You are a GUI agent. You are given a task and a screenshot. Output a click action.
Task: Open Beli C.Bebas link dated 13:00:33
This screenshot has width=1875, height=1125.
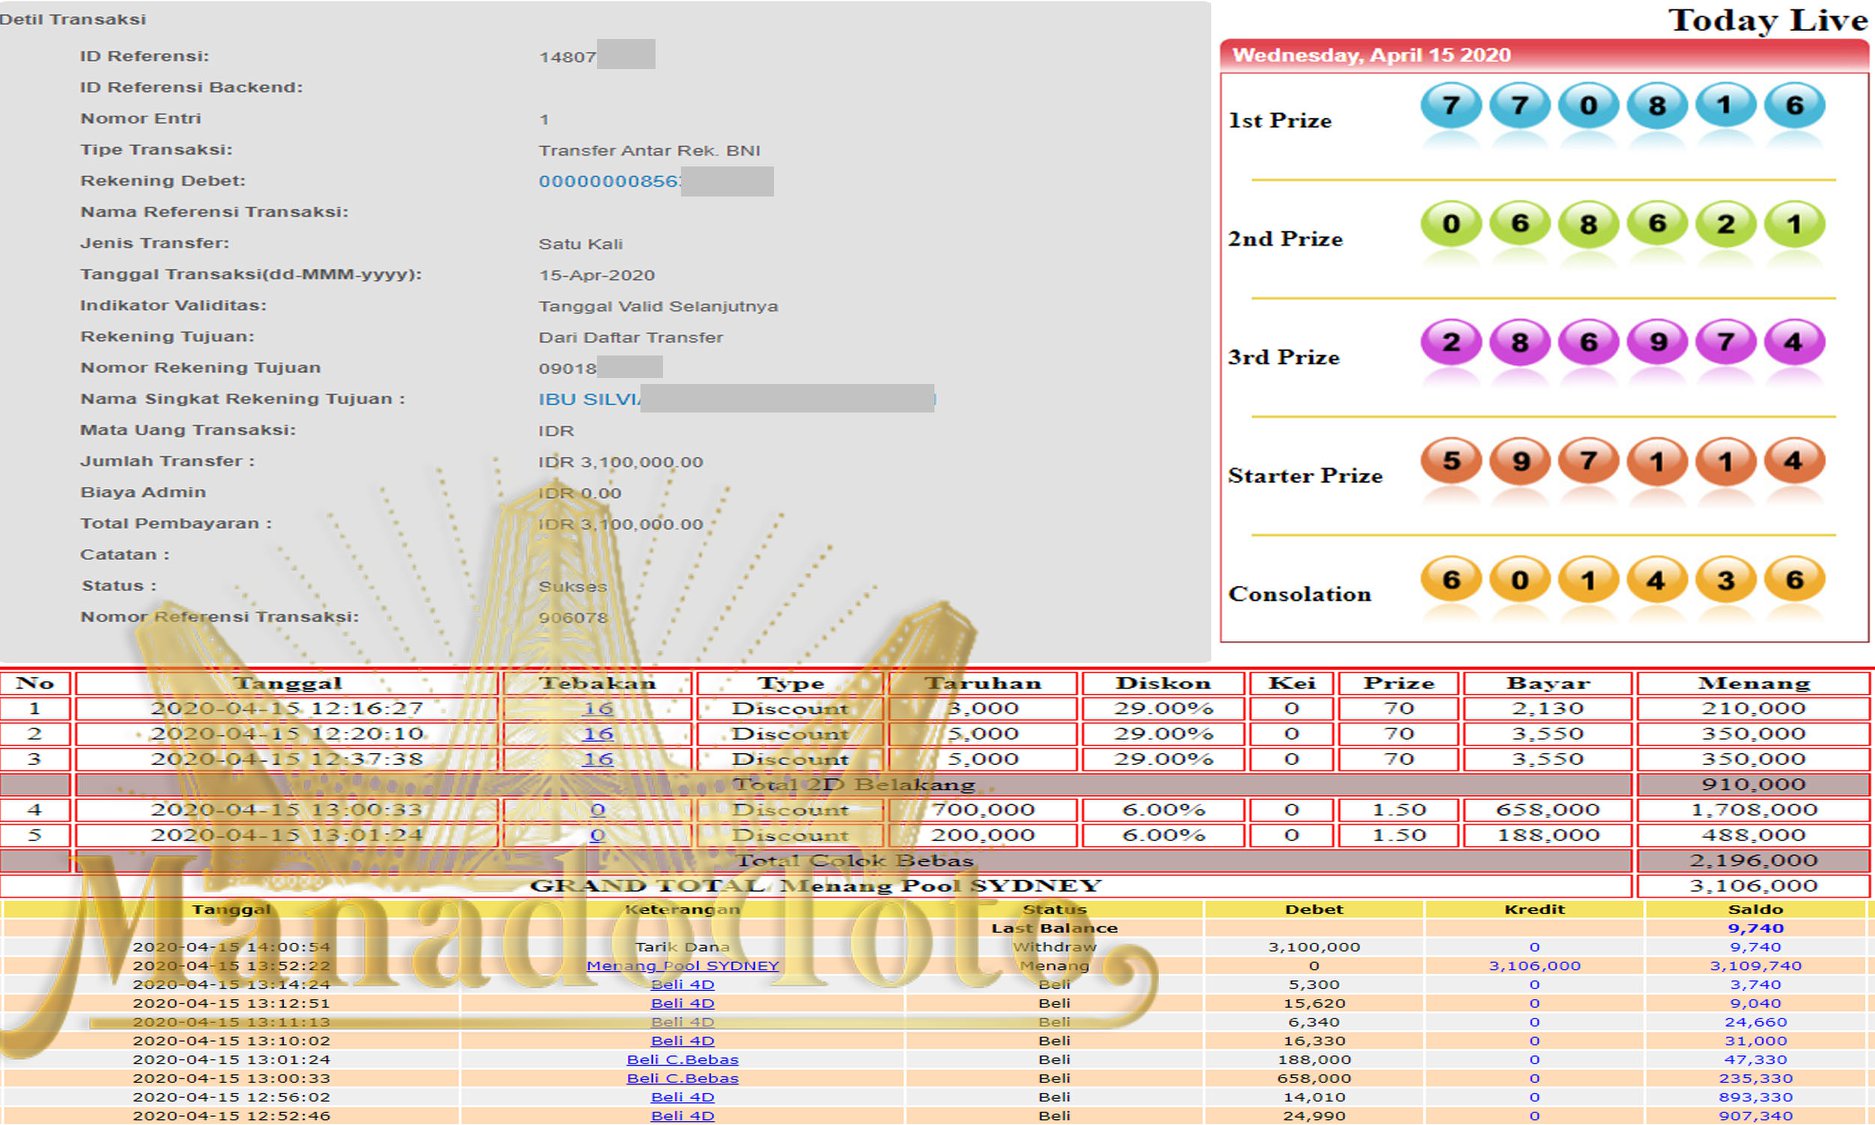click(682, 1078)
